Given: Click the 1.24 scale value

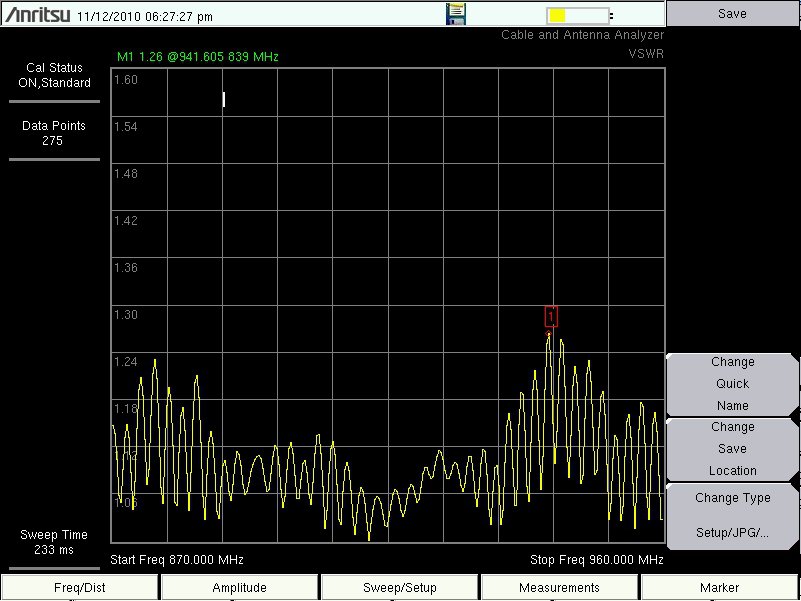Looking at the screenshot, I should tap(126, 362).
